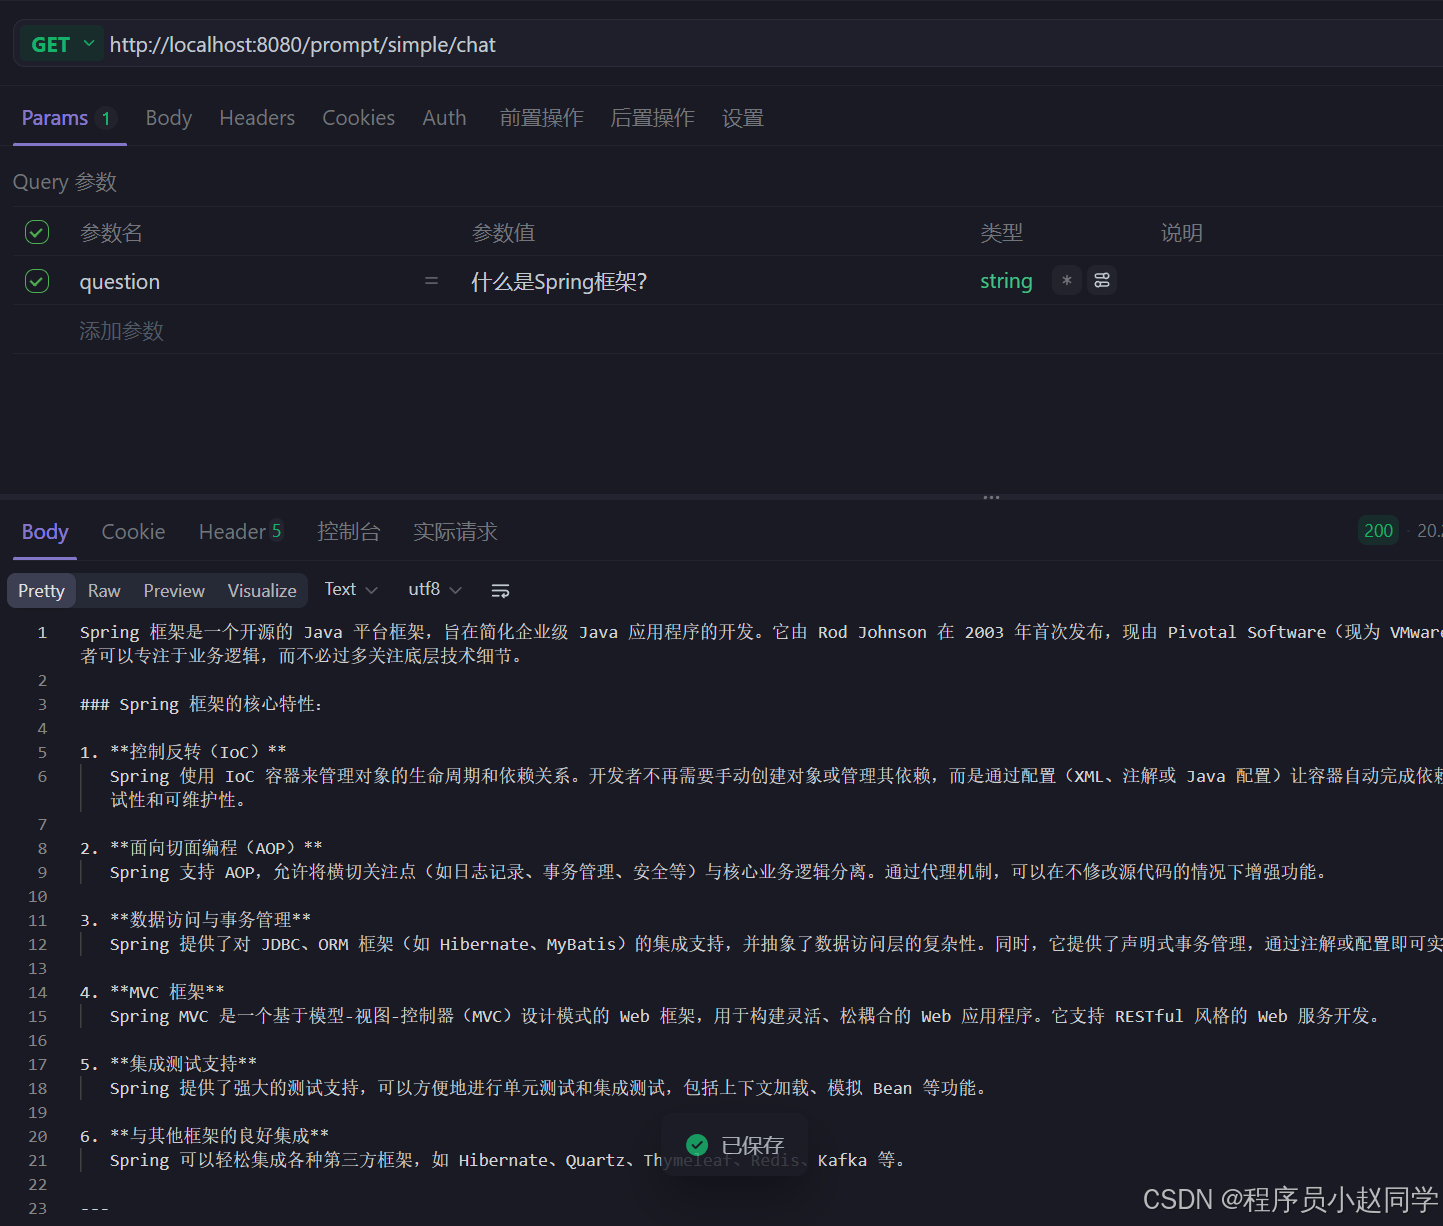This screenshot has width=1443, height=1226.
Task: View the Header 5 response tab
Action: (x=240, y=531)
